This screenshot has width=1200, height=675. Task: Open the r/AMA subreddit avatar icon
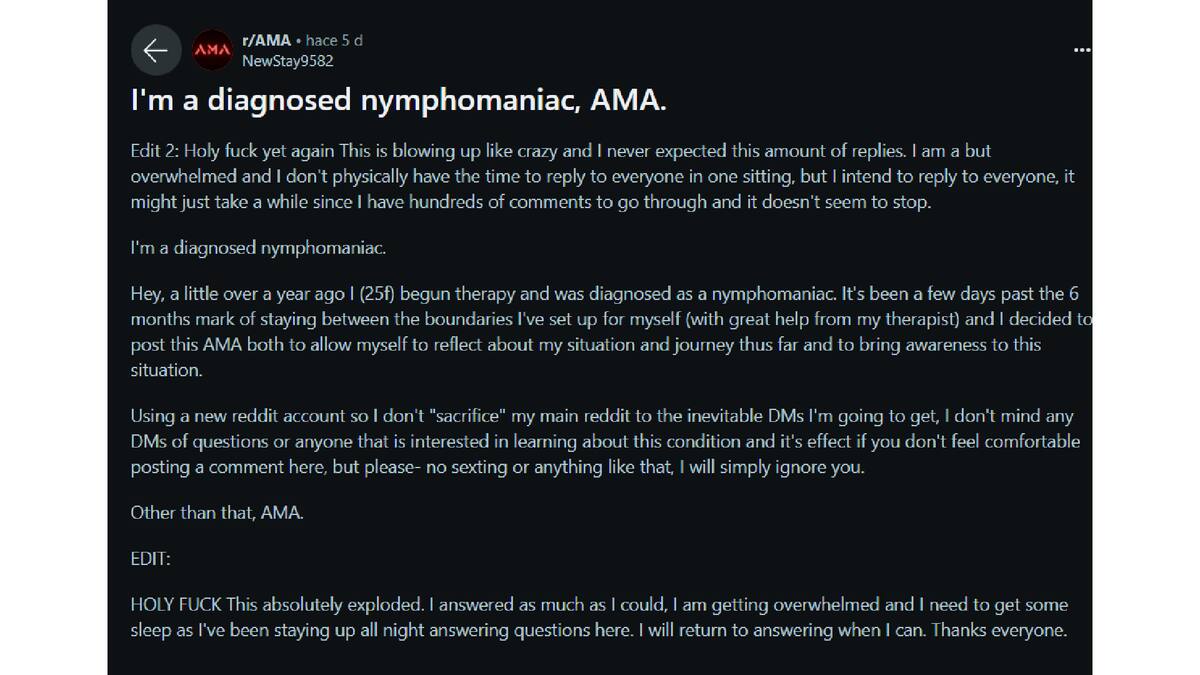pyautogui.click(x=211, y=50)
